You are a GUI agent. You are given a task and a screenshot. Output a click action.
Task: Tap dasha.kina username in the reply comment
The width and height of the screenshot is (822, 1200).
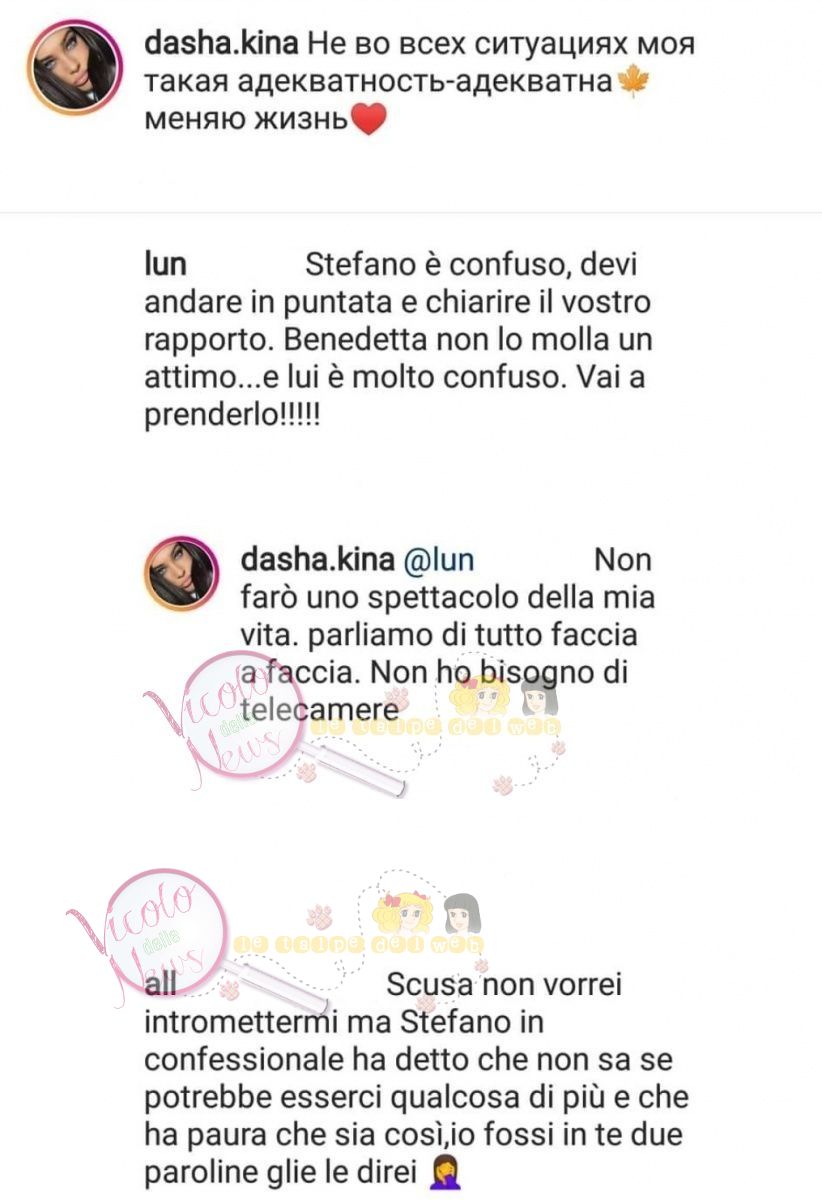[316, 559]
